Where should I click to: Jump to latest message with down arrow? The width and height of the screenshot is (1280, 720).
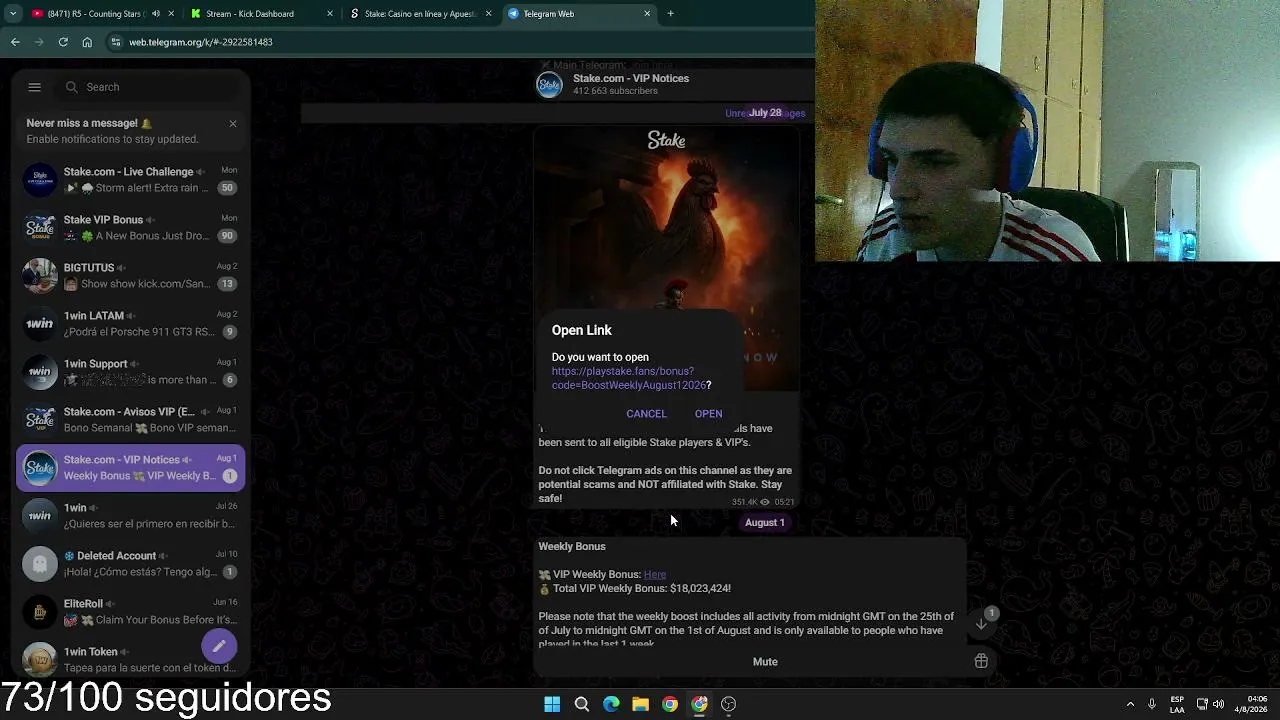981,623
